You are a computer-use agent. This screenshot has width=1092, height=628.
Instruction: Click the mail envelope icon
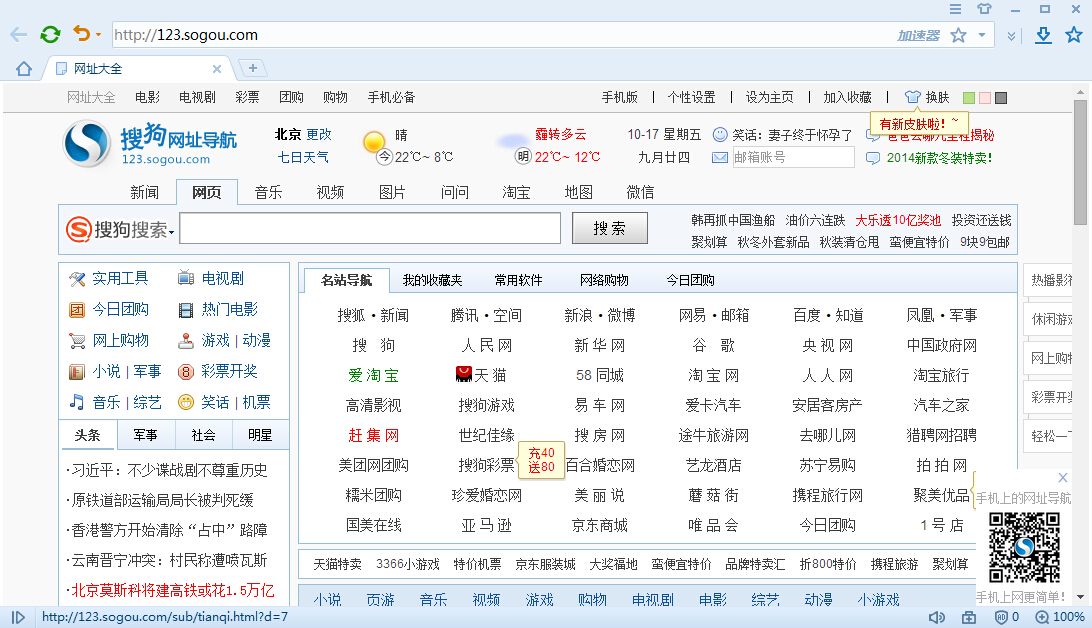pos(719,158)
